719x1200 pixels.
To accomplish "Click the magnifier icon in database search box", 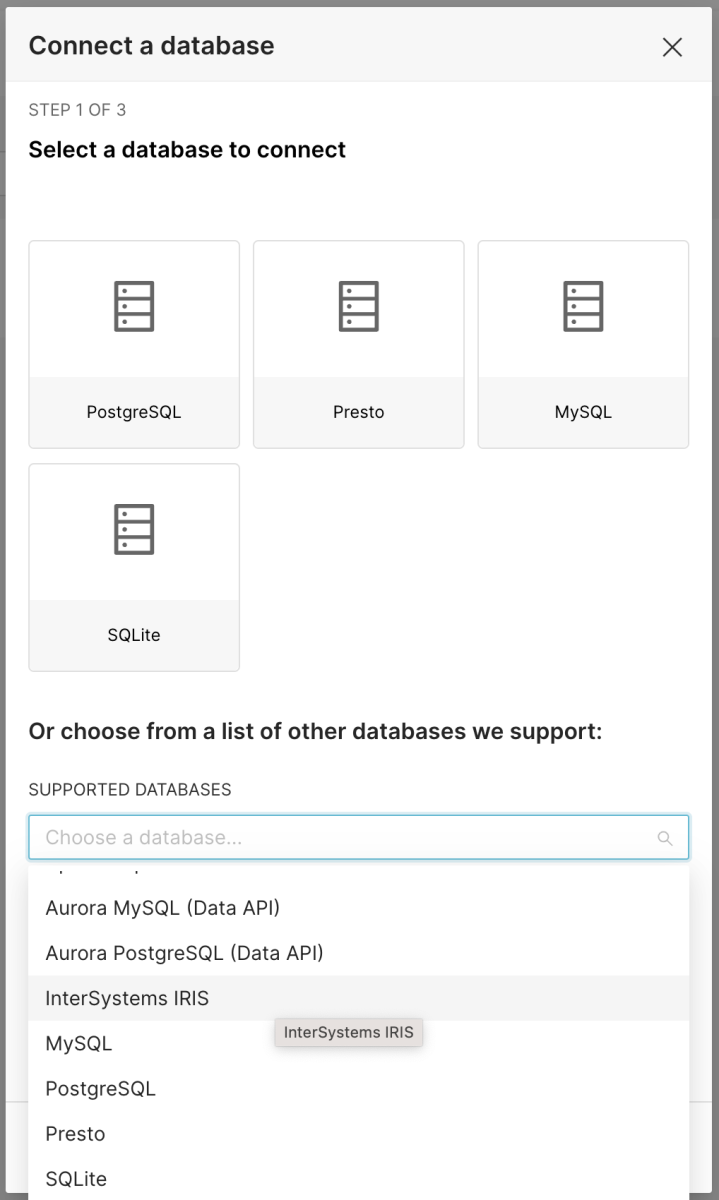I will click(665, 838).
